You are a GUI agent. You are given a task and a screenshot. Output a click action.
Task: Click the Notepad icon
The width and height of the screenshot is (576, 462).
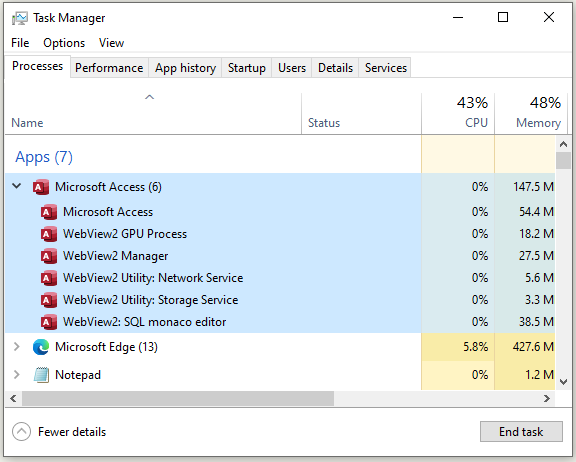(x=41, y=375)
